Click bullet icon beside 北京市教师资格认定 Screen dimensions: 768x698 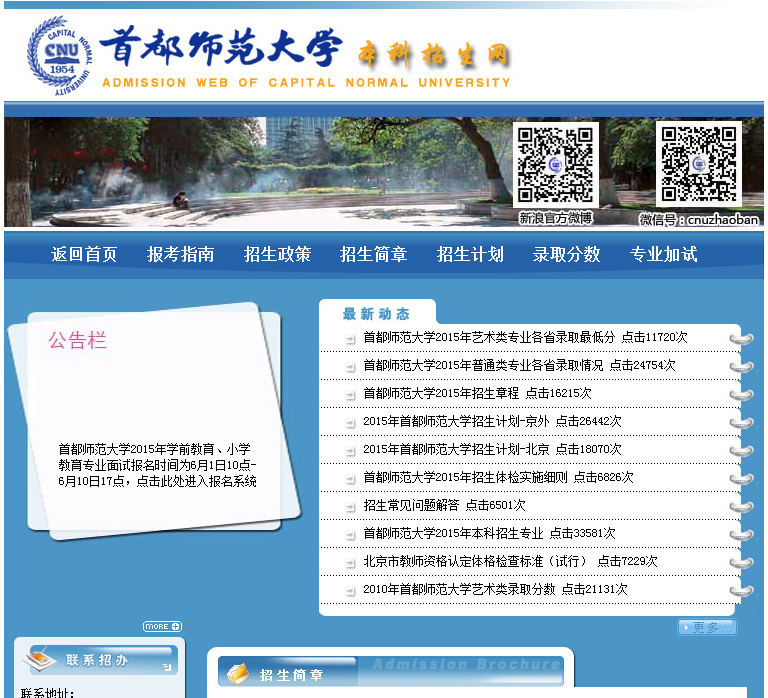(350, 562)
